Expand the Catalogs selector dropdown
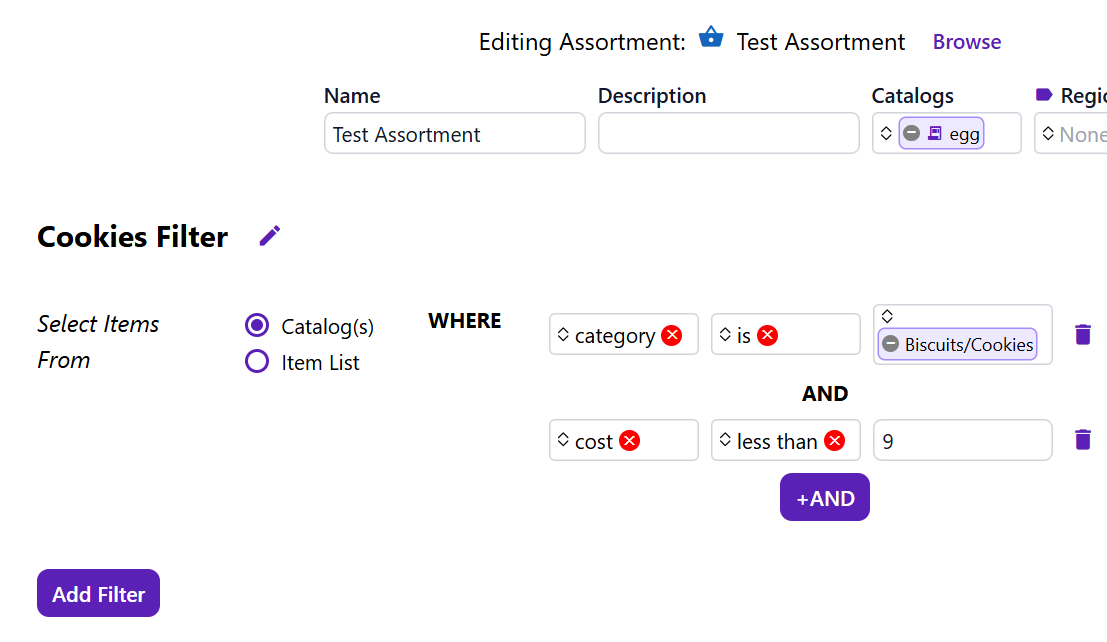 [x=886, y=133]
